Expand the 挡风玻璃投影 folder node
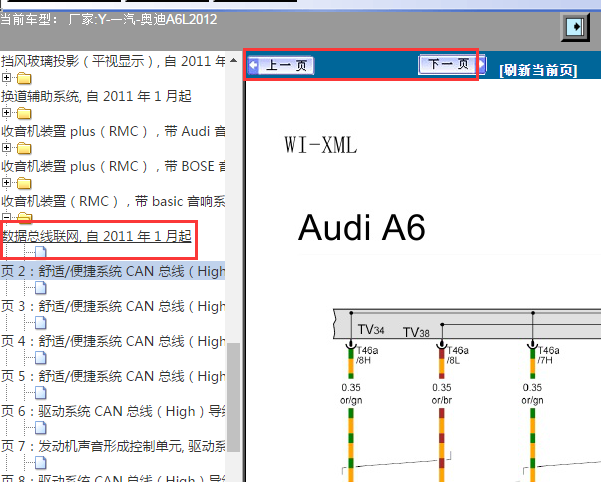 tap(6, 78)
